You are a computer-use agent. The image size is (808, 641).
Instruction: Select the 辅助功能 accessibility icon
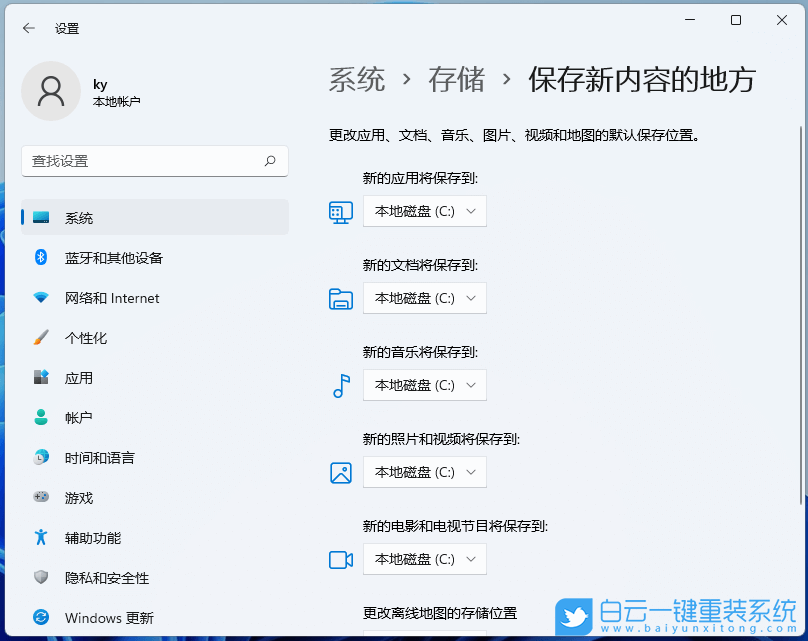coord(40,538)
